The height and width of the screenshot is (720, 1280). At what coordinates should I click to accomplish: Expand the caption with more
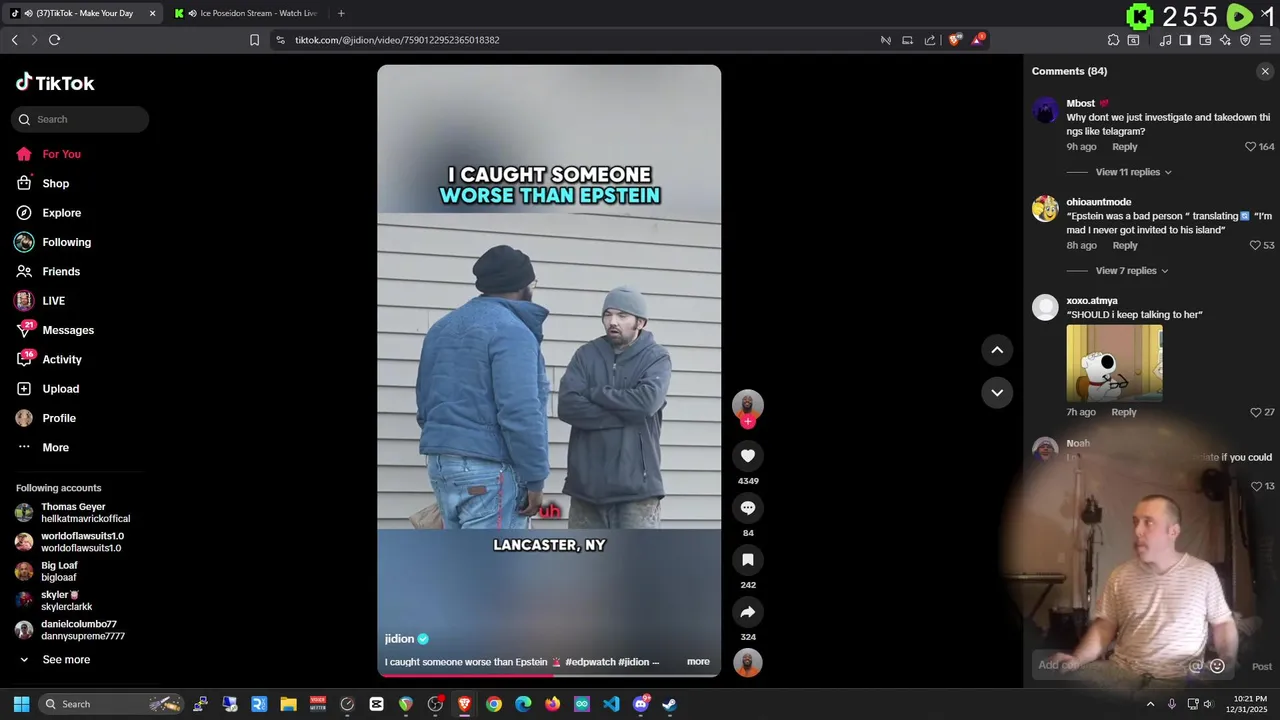(x=698, y=662)
